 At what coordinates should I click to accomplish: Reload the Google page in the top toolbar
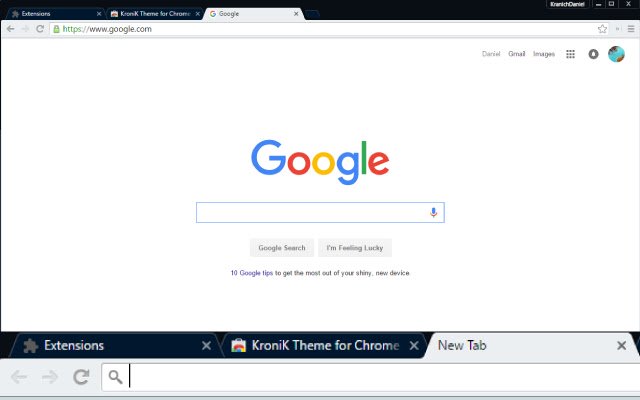pyautogui.click(x=40, y=29)
